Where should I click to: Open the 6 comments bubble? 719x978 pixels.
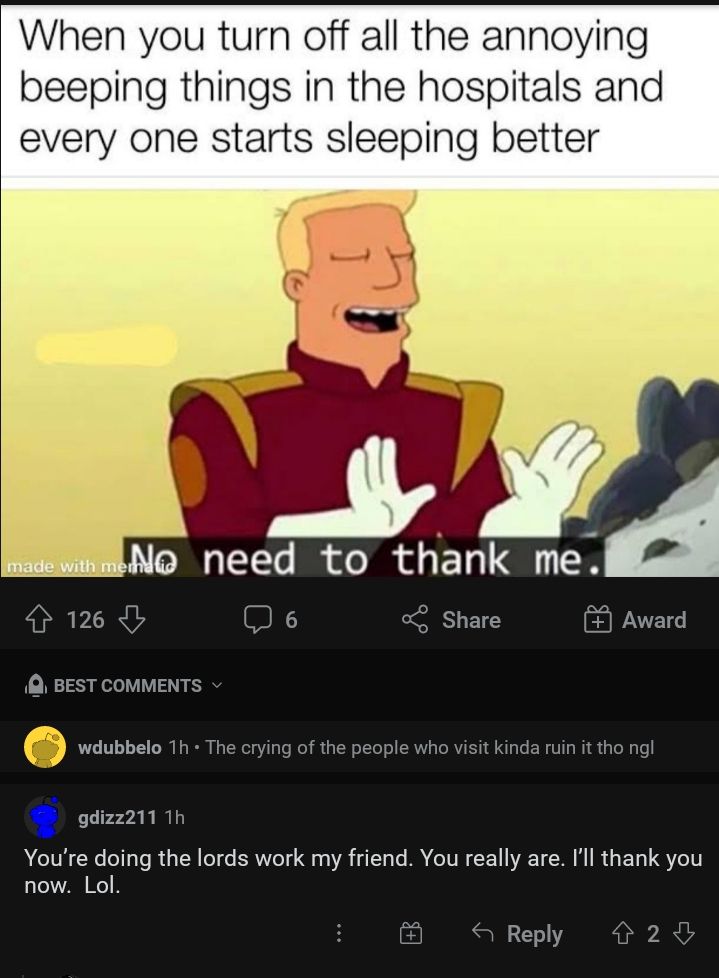[271, 619]
